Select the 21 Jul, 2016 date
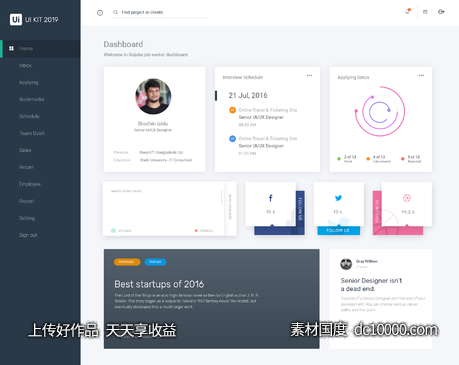Image resolution: width=459 pixels, height=365 pixels. click(248, 96)
